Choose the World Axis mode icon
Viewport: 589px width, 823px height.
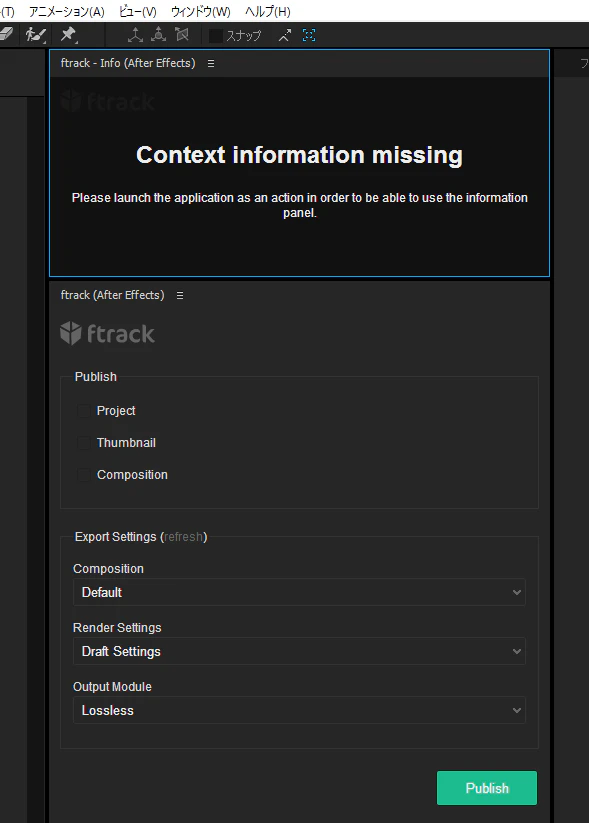[x=159, y=35]
